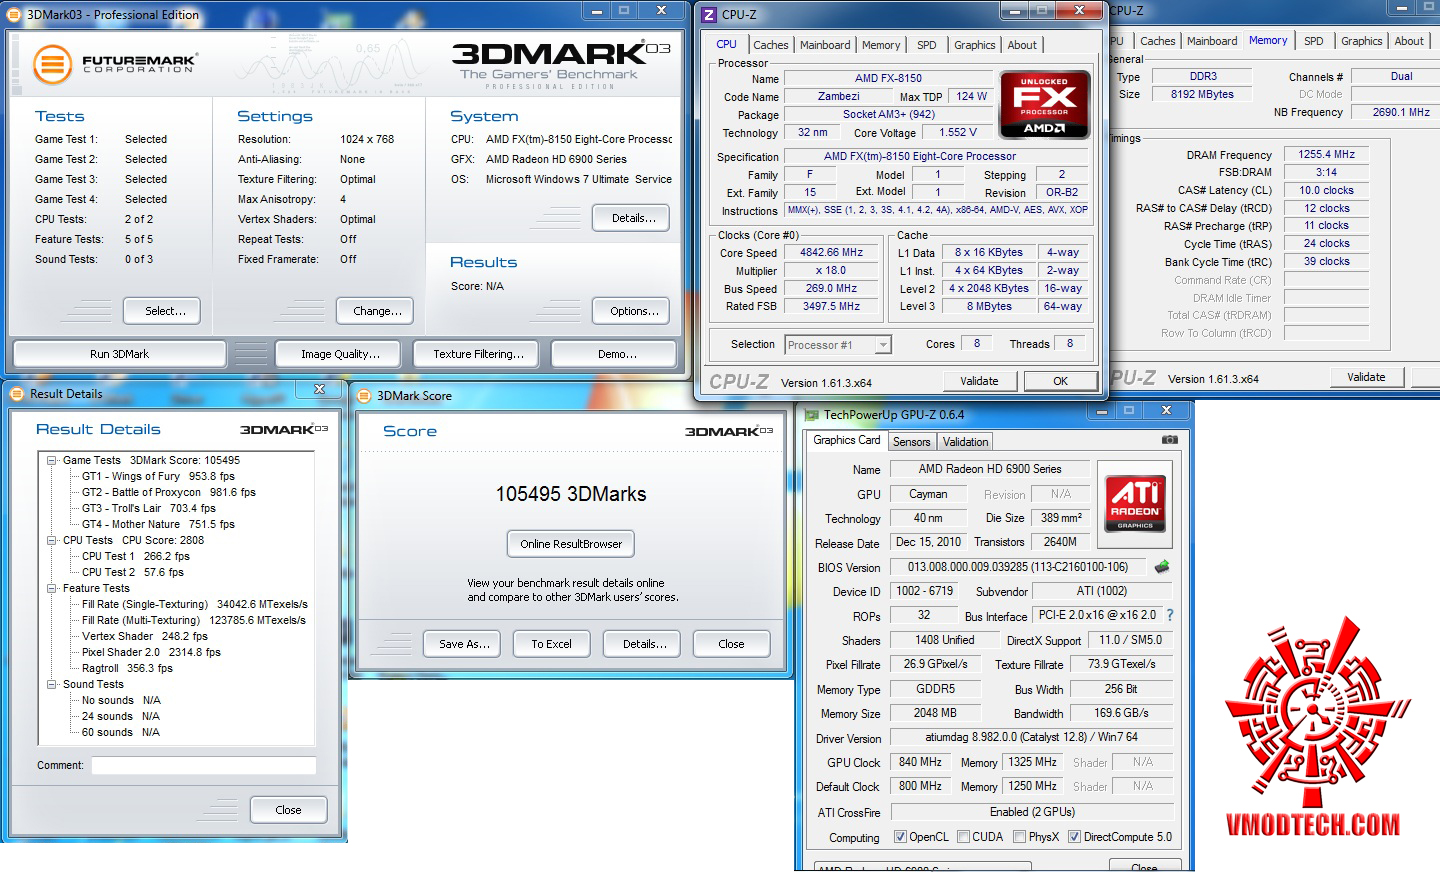Click the BIOS Version field in GPU-Z

pyautogui.click(x=1018, y=567)
